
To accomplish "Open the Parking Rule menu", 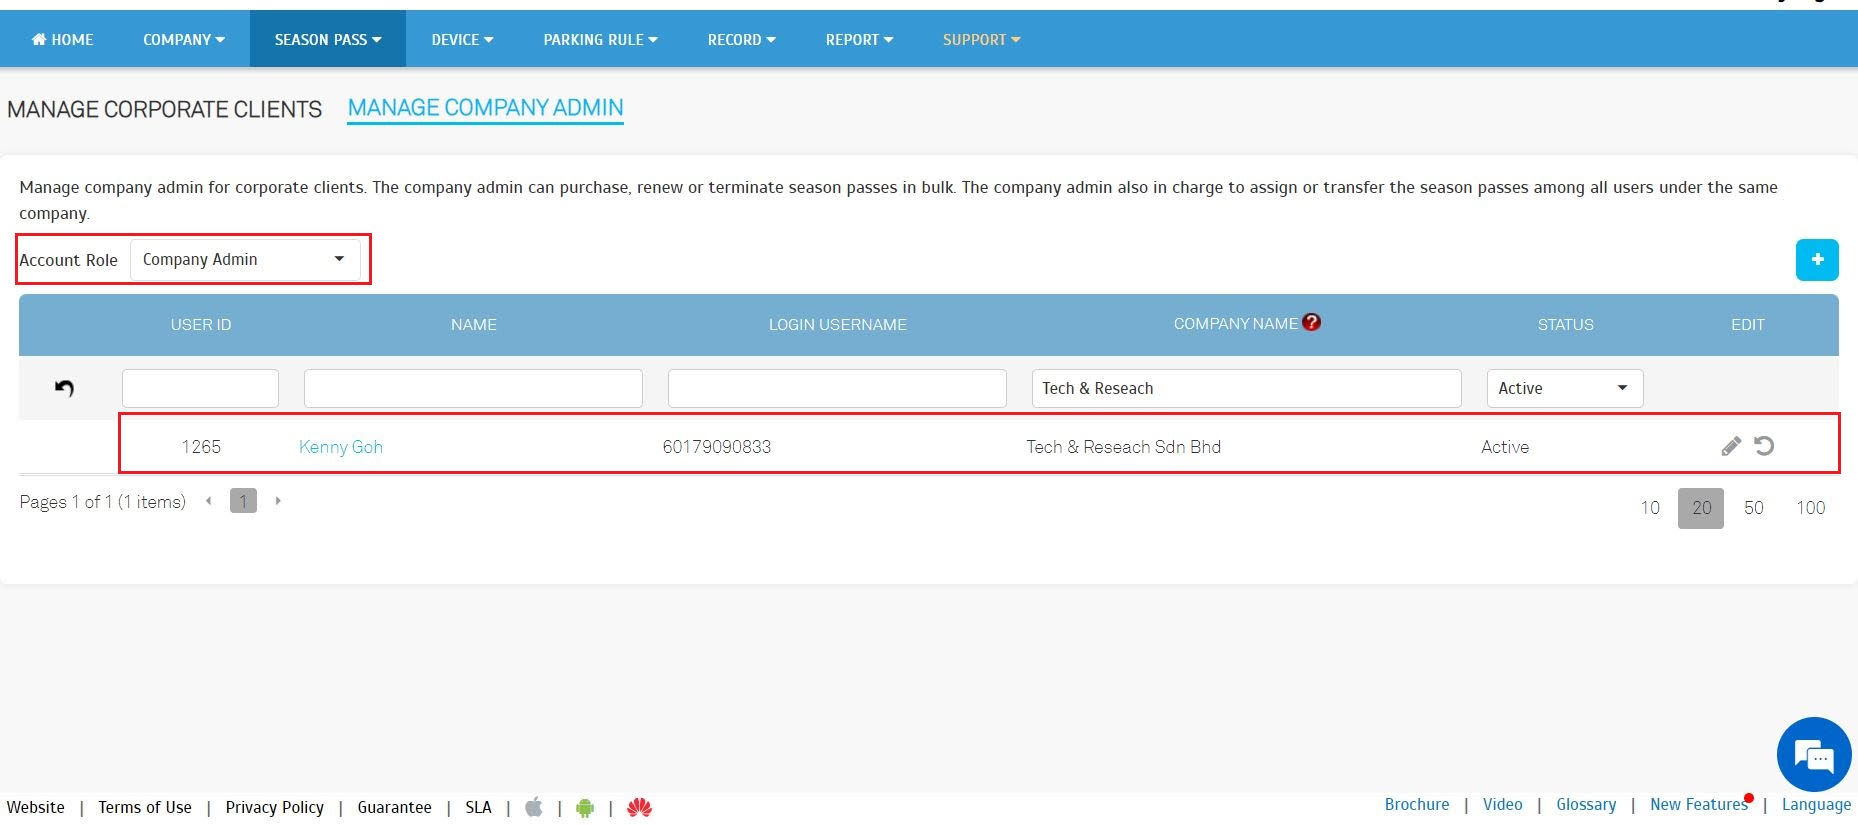I will click(600, 40).
